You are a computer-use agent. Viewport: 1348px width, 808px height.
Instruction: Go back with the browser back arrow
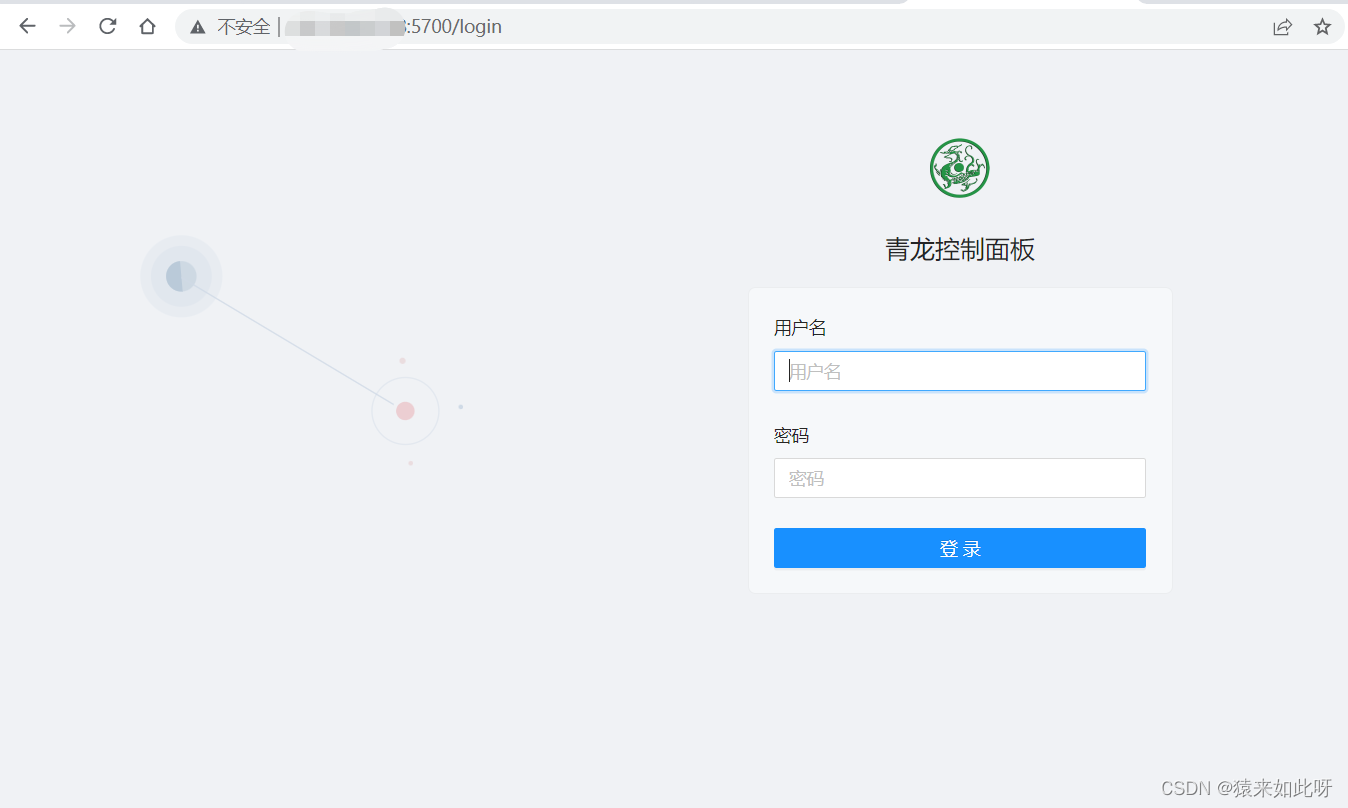(x=27, y=27)
